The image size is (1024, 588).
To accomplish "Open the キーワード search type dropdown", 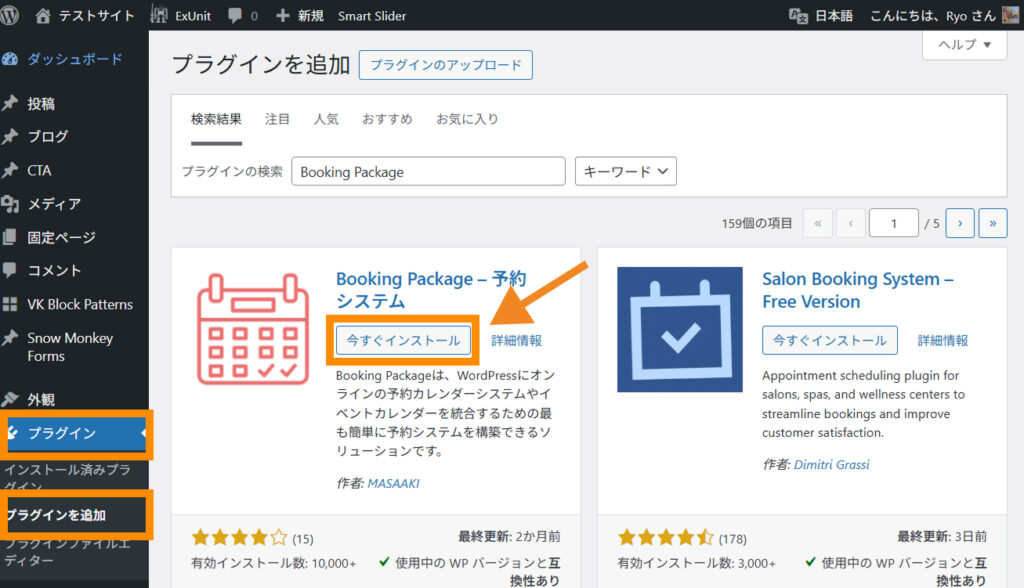I will (x=626, y=171).
